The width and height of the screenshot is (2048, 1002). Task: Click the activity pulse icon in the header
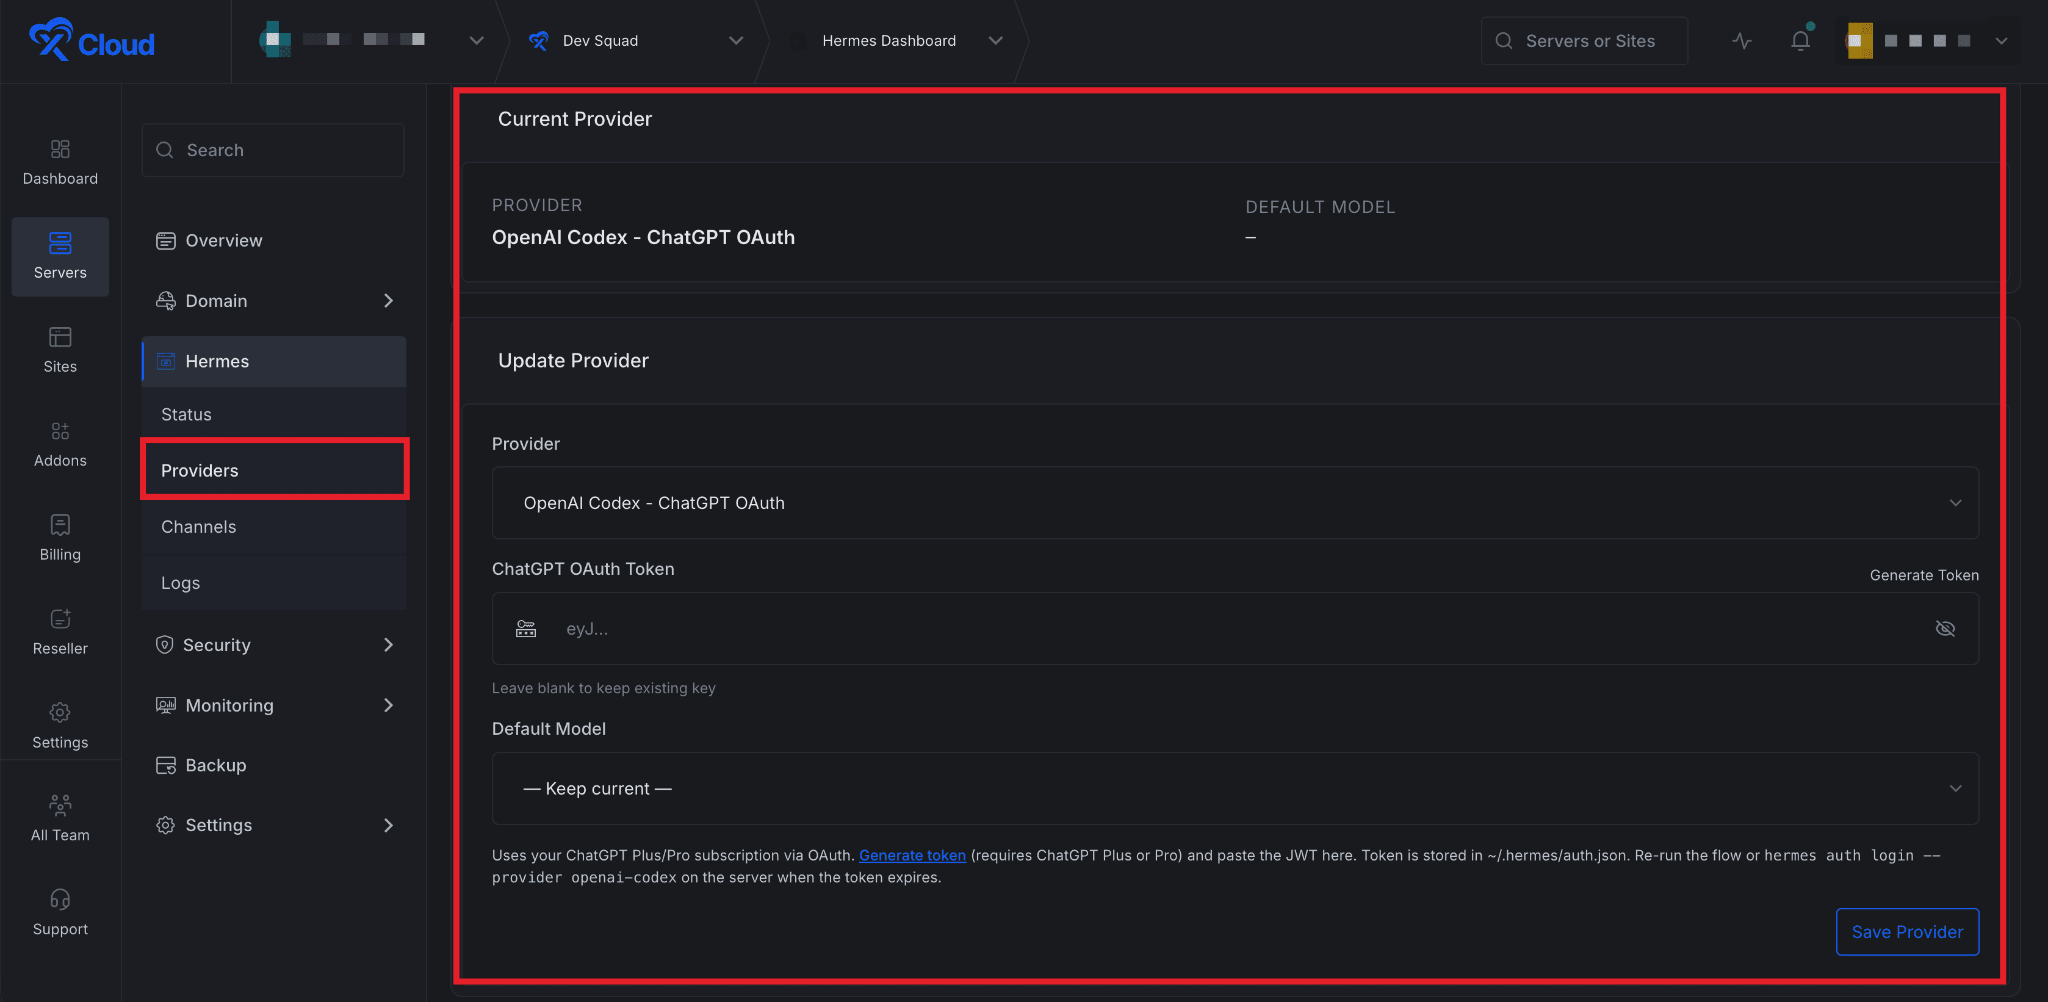[1742, 40]
